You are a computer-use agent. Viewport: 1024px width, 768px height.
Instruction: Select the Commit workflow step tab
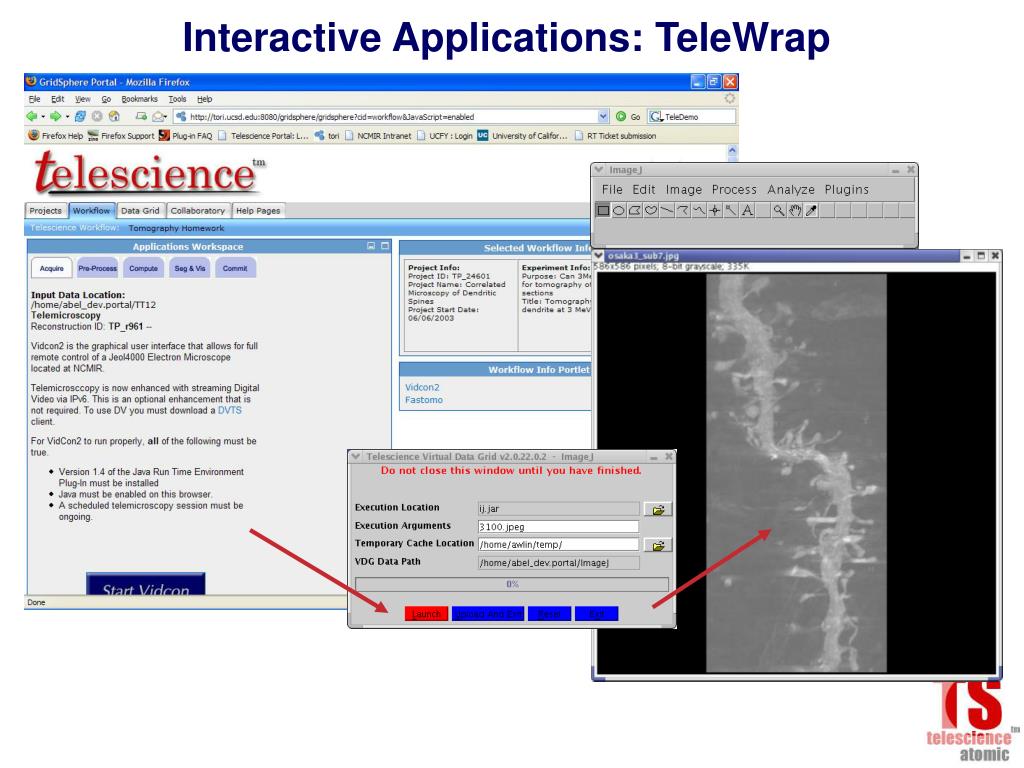(235, 268)
